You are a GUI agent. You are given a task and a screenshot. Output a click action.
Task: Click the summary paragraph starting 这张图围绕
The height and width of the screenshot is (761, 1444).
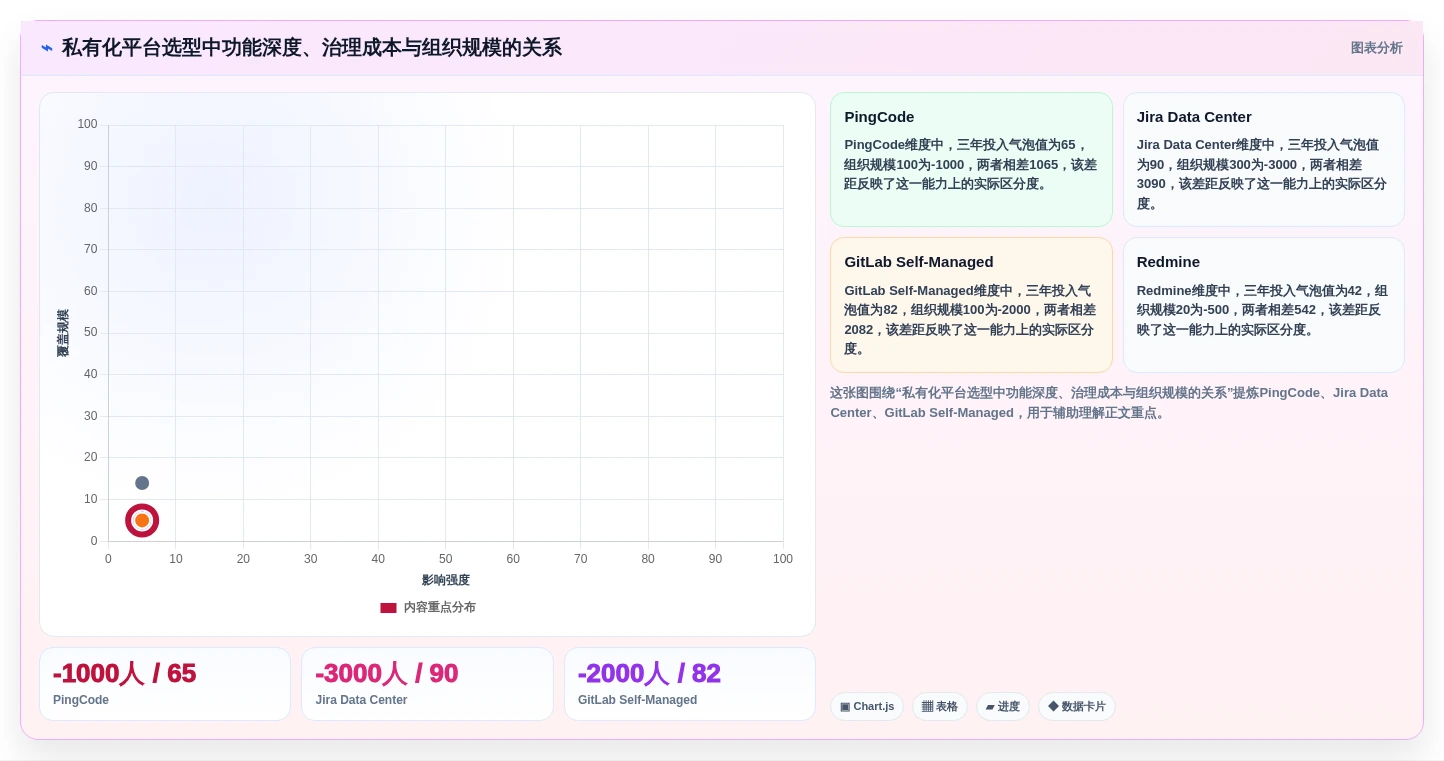(x=1109, y=403)
